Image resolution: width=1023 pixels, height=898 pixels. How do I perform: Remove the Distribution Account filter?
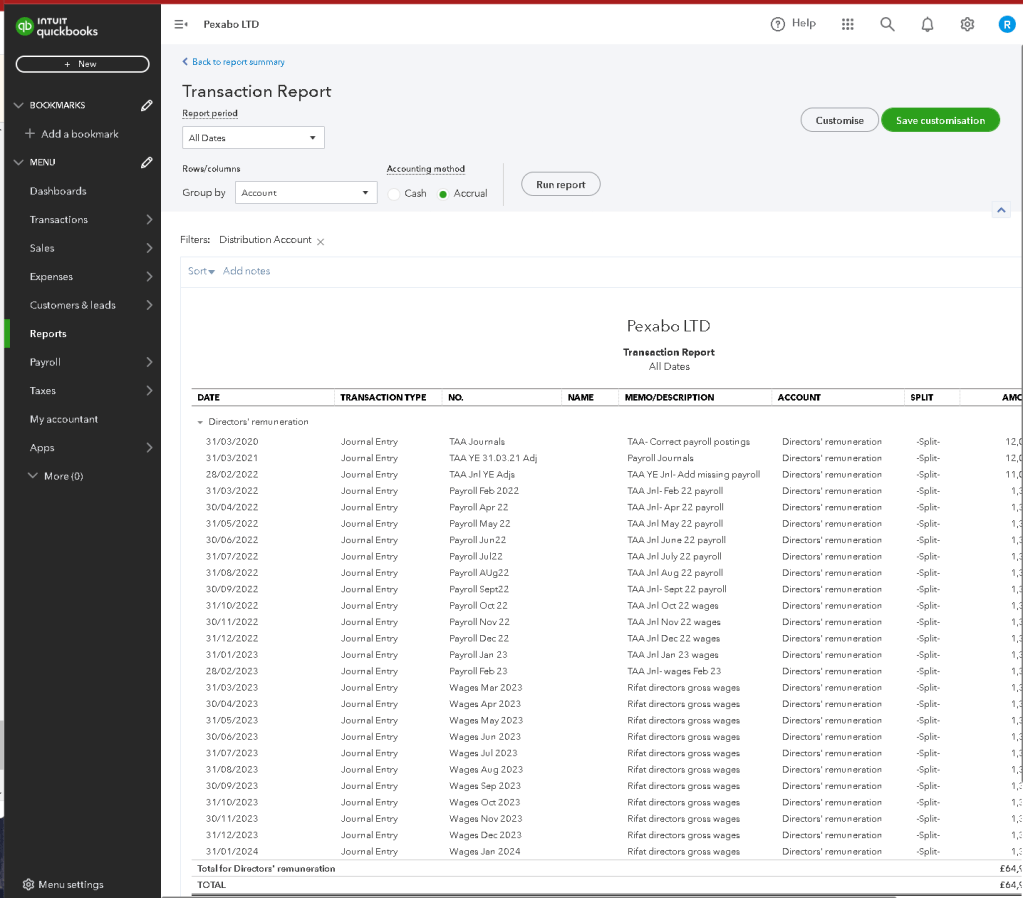point(320,241)
